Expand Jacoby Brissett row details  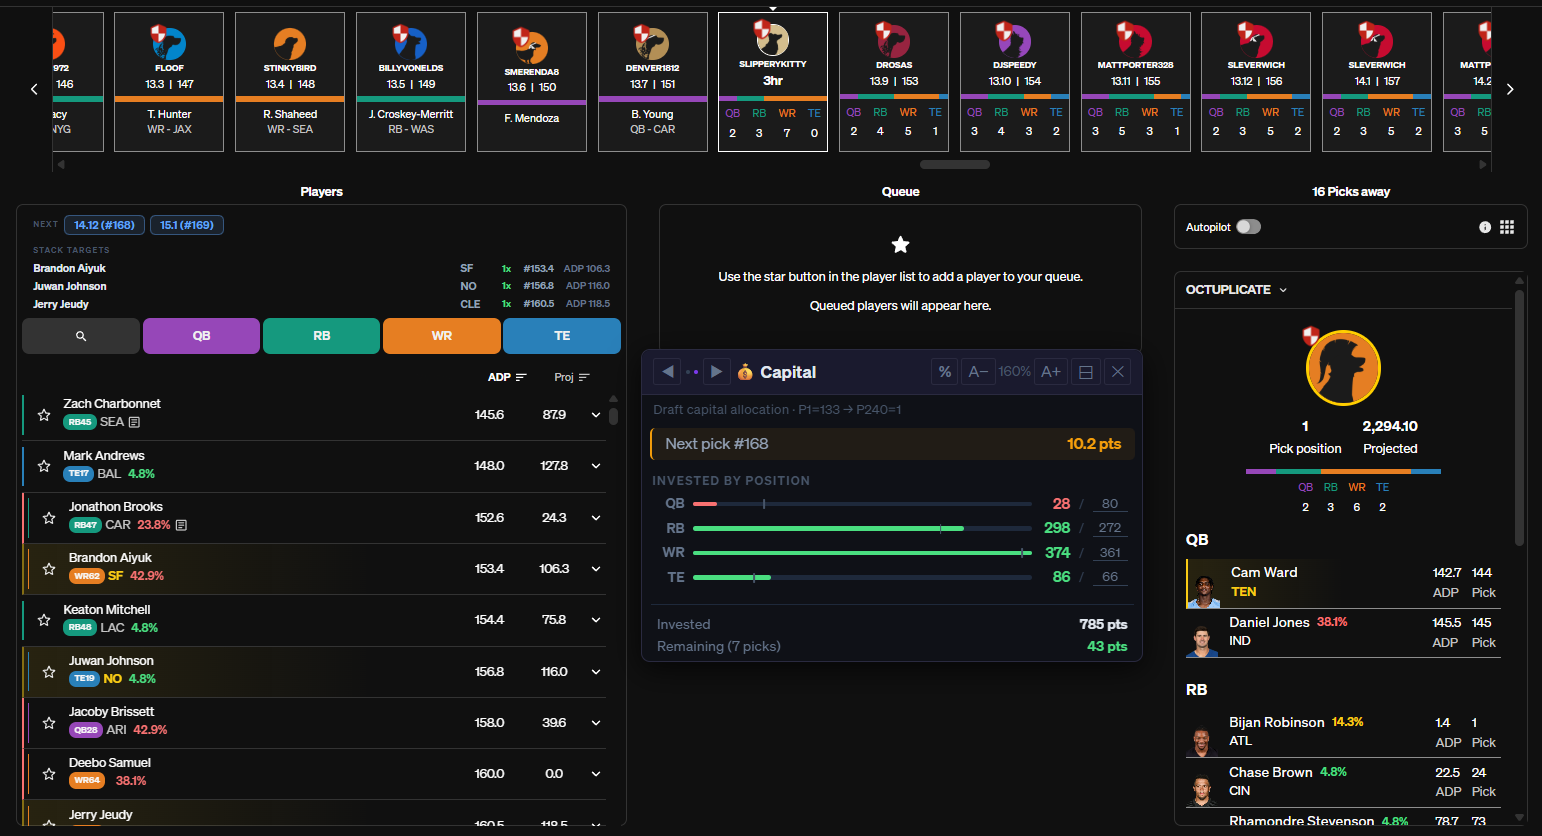[x=596, y=723]
